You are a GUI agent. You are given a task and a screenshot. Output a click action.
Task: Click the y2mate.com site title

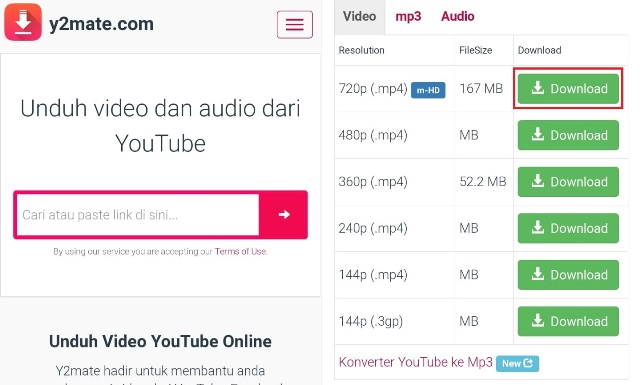tap(101, 24)
